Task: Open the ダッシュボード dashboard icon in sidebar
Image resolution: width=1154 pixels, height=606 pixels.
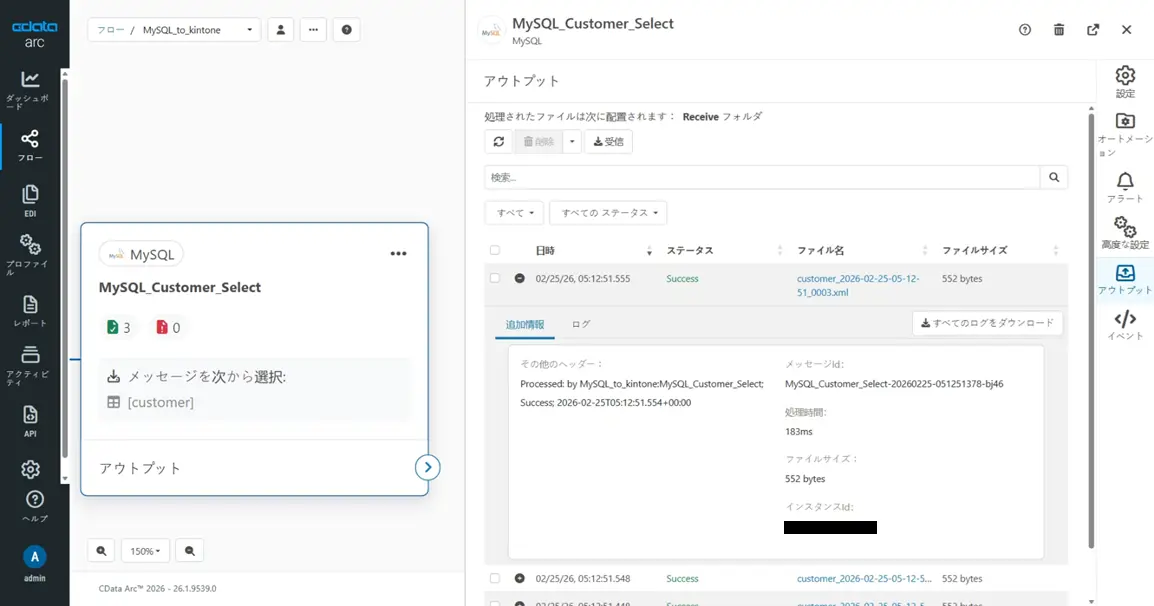Action: pos(30,86)
